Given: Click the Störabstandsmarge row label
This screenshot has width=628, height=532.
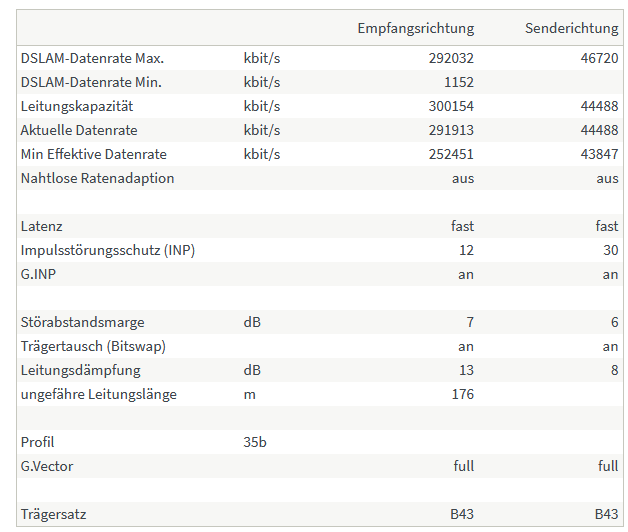Looking at the screenshot, I should (x=82, y=323).
